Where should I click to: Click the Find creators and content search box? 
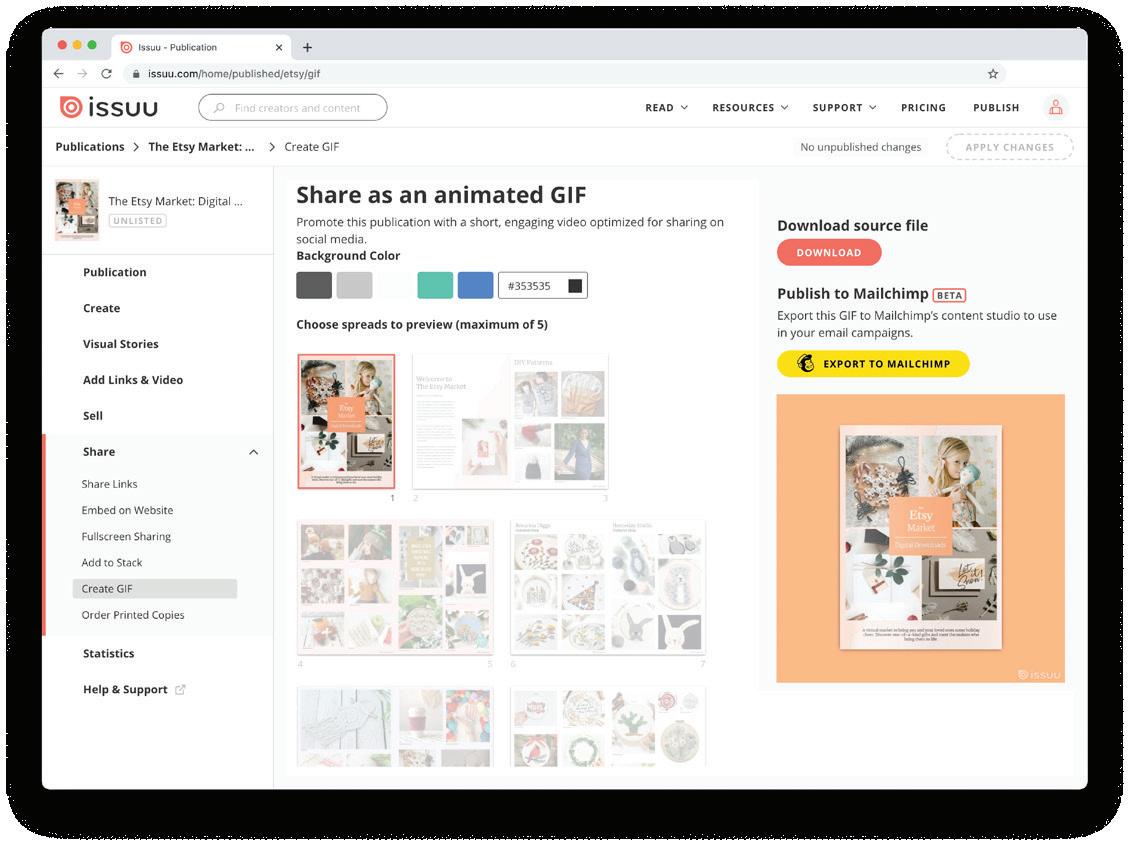coord(292,108)
